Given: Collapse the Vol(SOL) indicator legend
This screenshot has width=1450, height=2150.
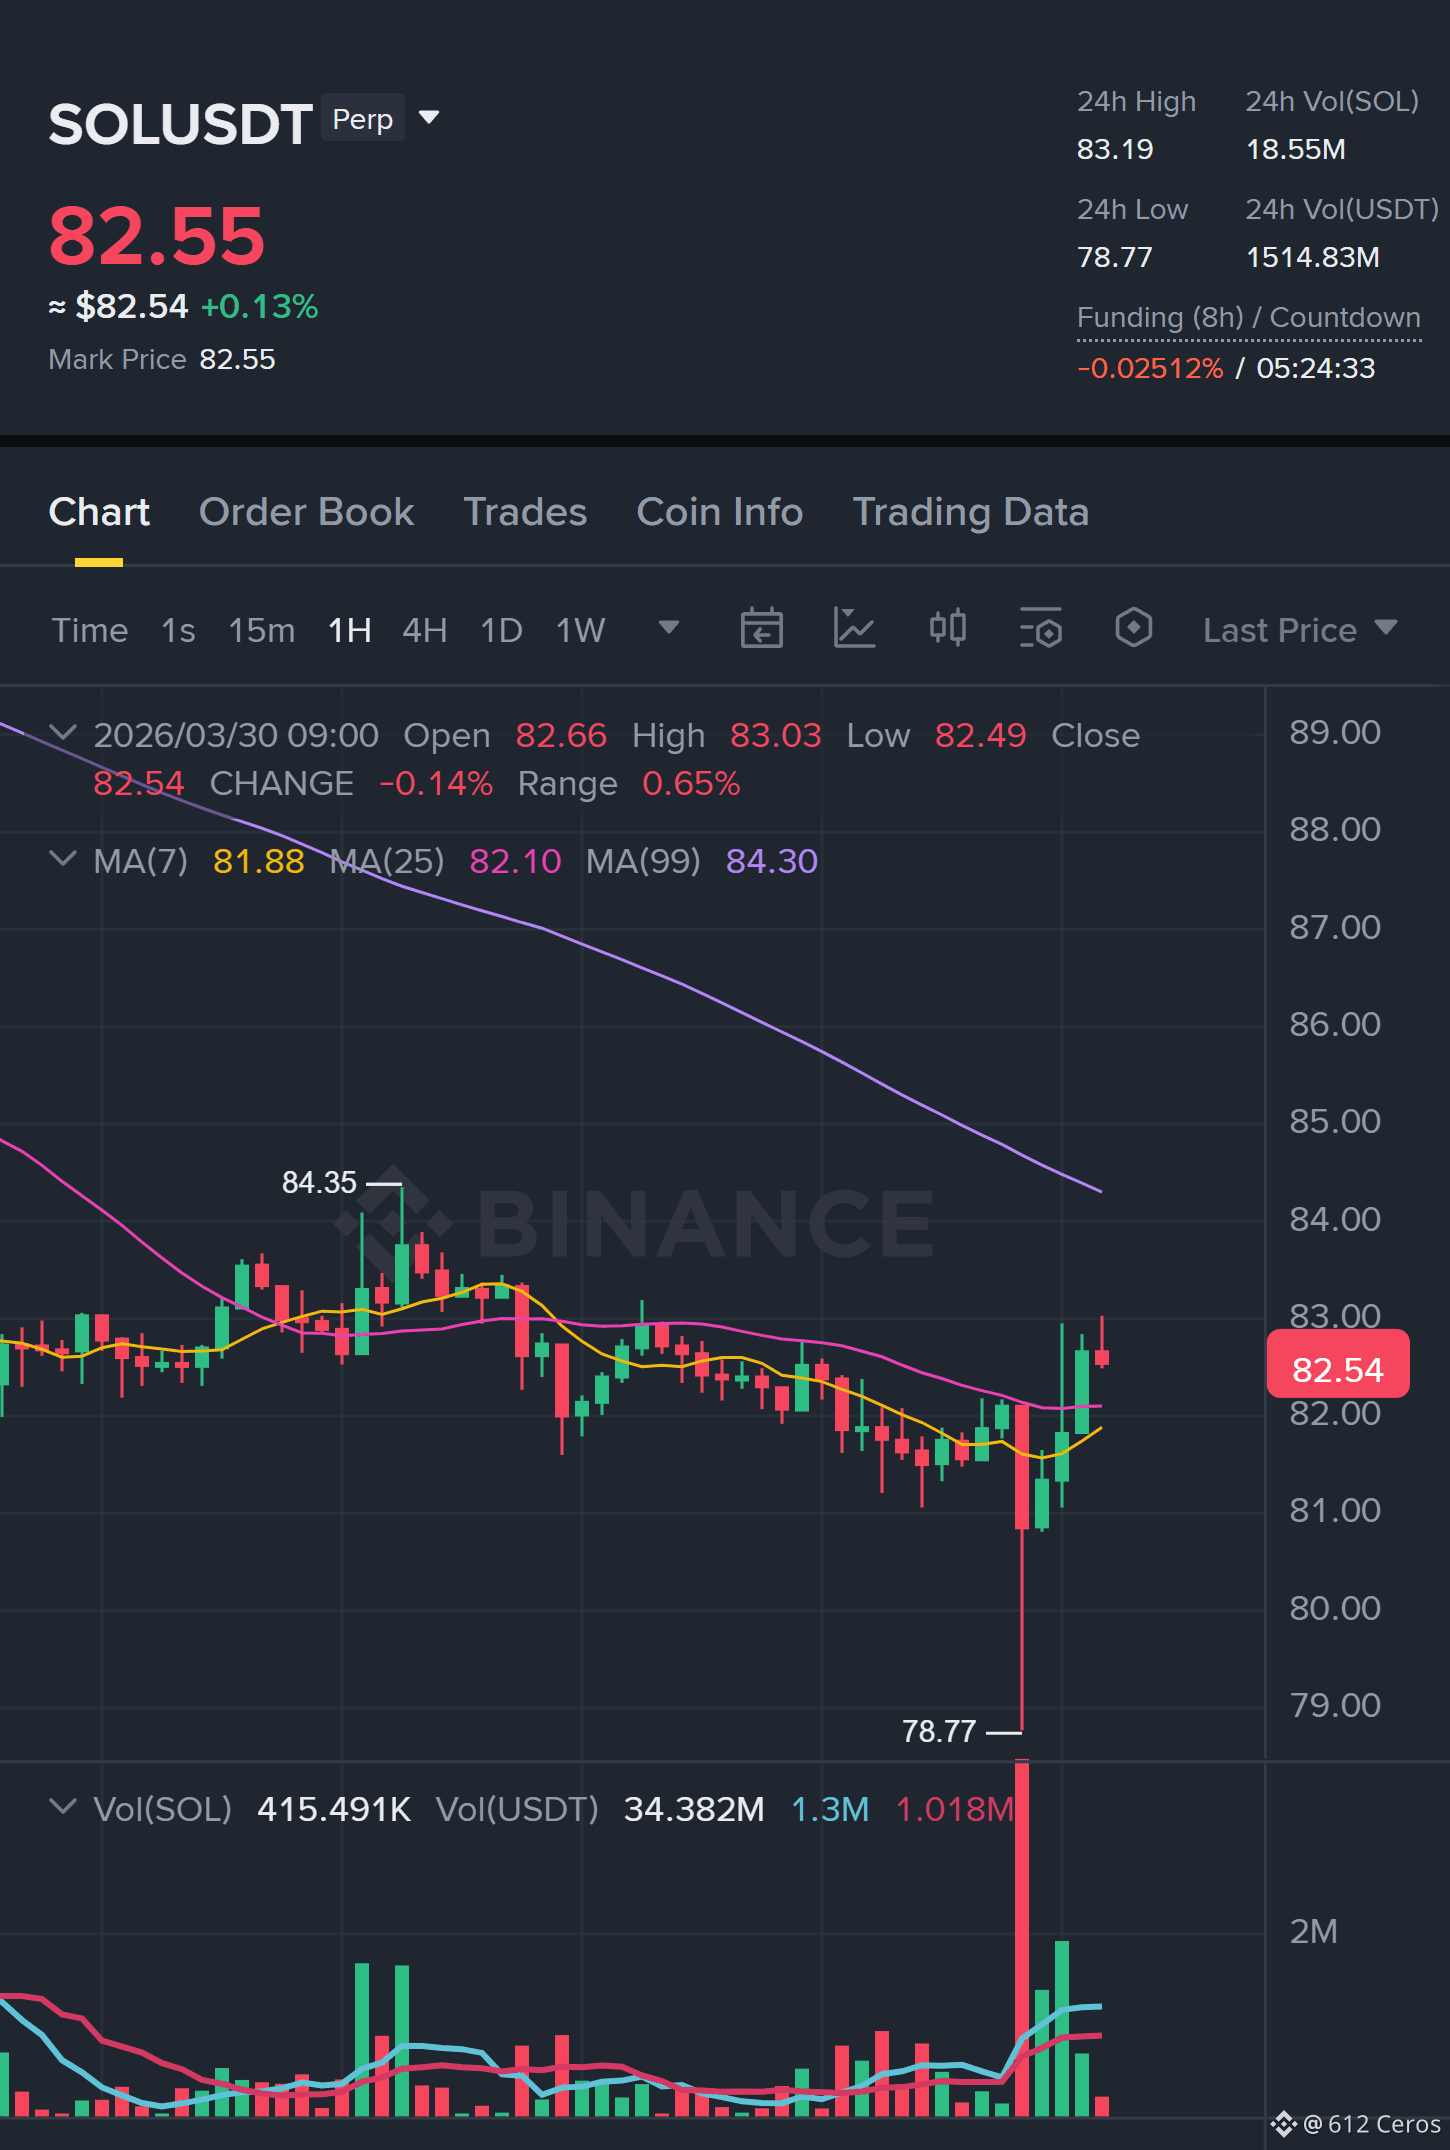Looking at the screenshot, I should [62, 1807].
